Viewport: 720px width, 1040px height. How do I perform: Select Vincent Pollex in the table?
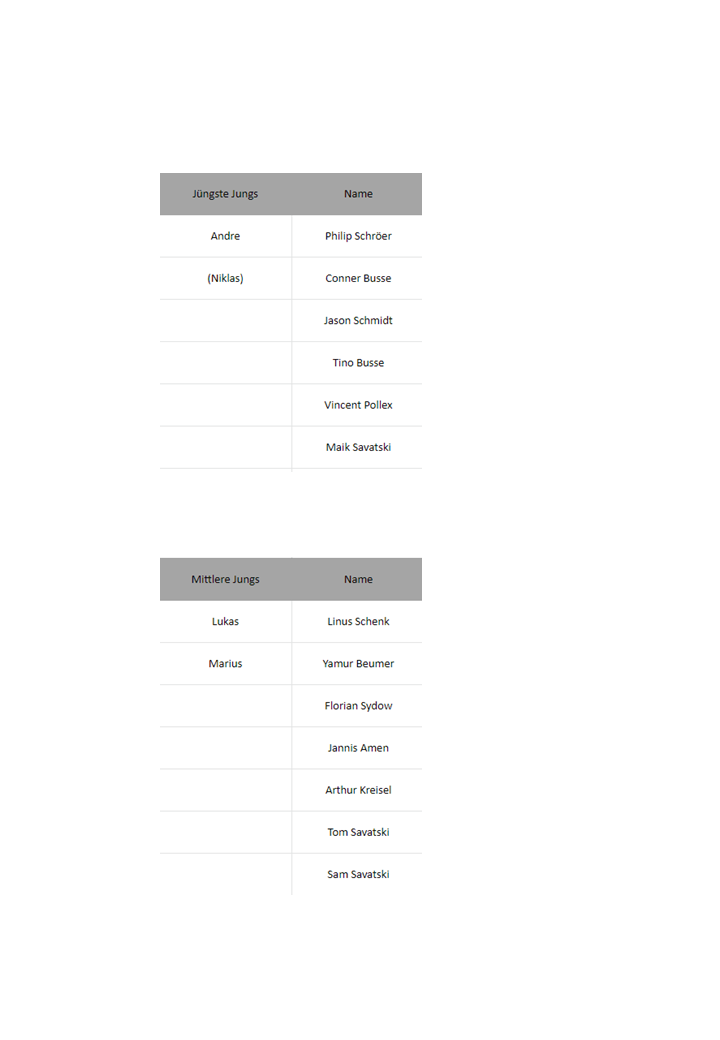358,405
